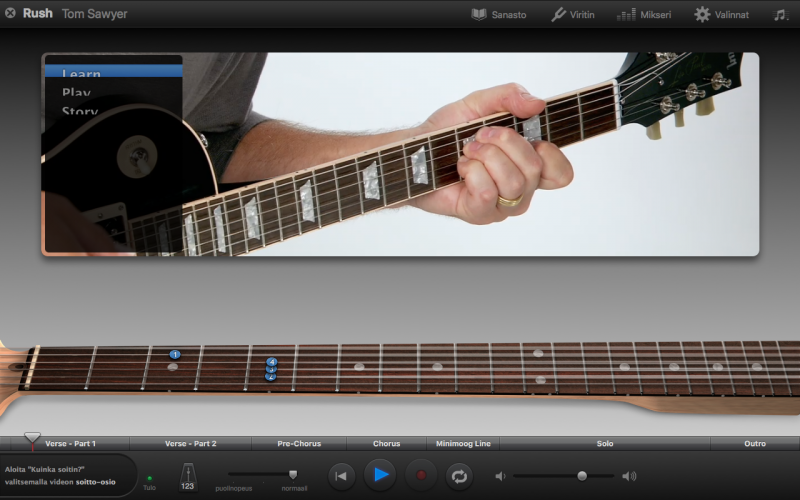Open the Viritin tuner

pyautogui.click(x=559, y=14)
